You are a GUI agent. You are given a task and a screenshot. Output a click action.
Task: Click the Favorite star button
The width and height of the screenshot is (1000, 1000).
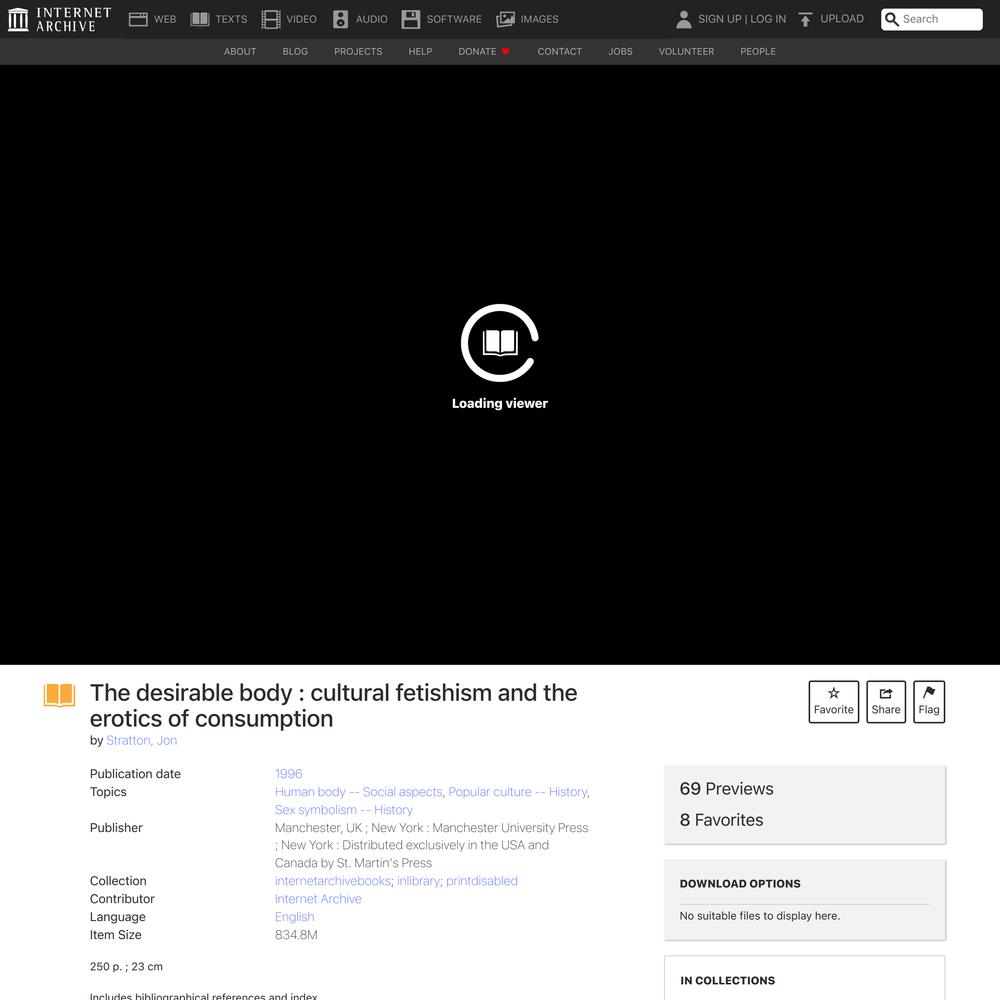pos(834,702)
